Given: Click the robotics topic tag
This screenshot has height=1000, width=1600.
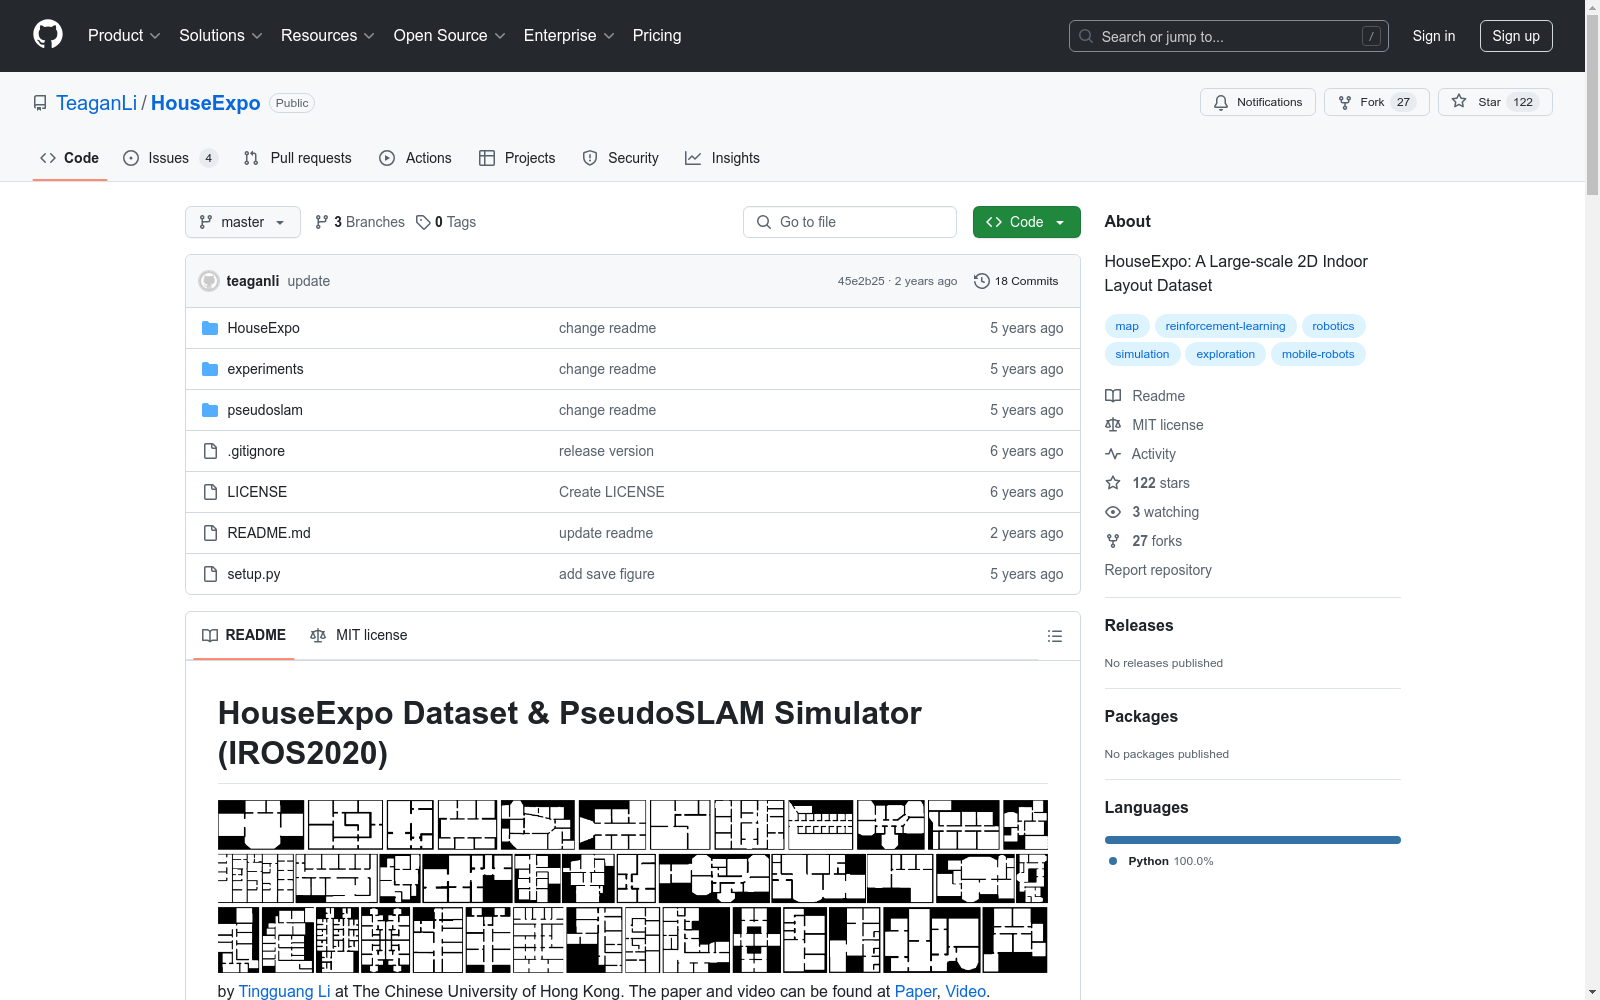Looking at the screenshot, I should [x=1333, y=326].
